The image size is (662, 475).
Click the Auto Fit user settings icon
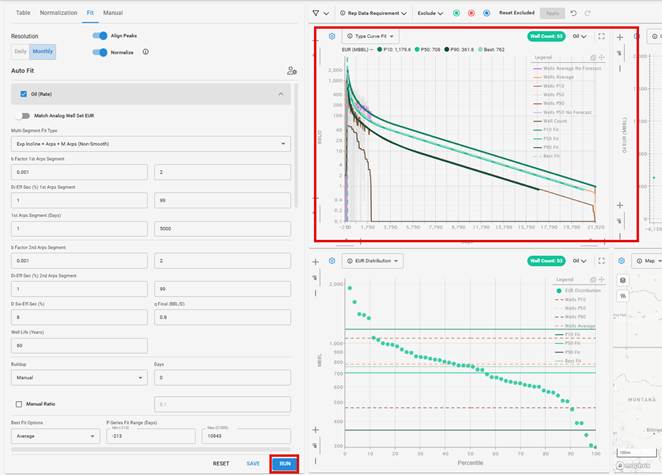[x=291, y=71]
